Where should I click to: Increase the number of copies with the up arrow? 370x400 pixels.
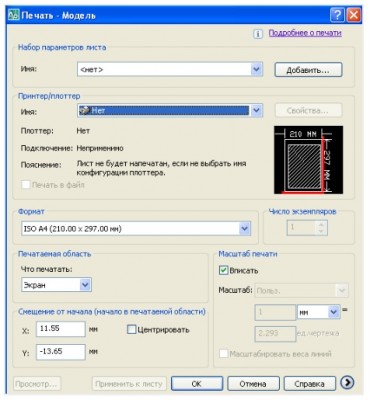(321, 225)
